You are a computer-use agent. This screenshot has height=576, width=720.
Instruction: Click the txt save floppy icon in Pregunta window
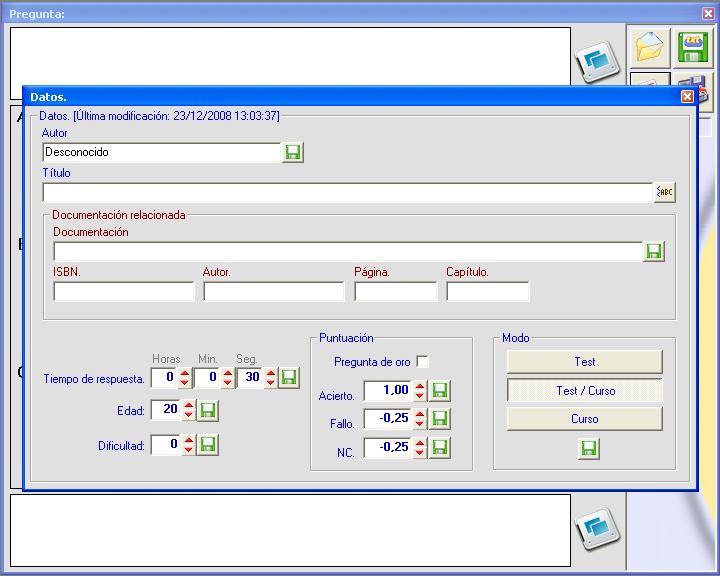692,46
